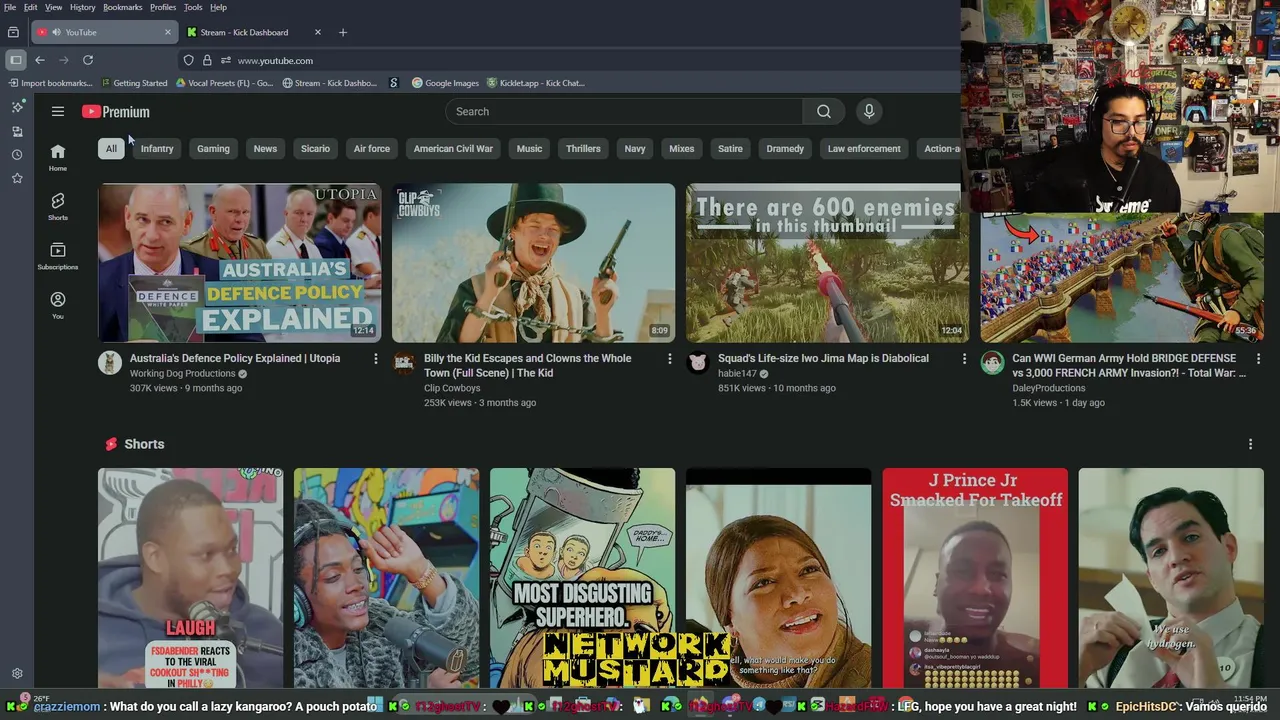Switch to Stream - Kick Dashboard tab

tap(256, 32)
